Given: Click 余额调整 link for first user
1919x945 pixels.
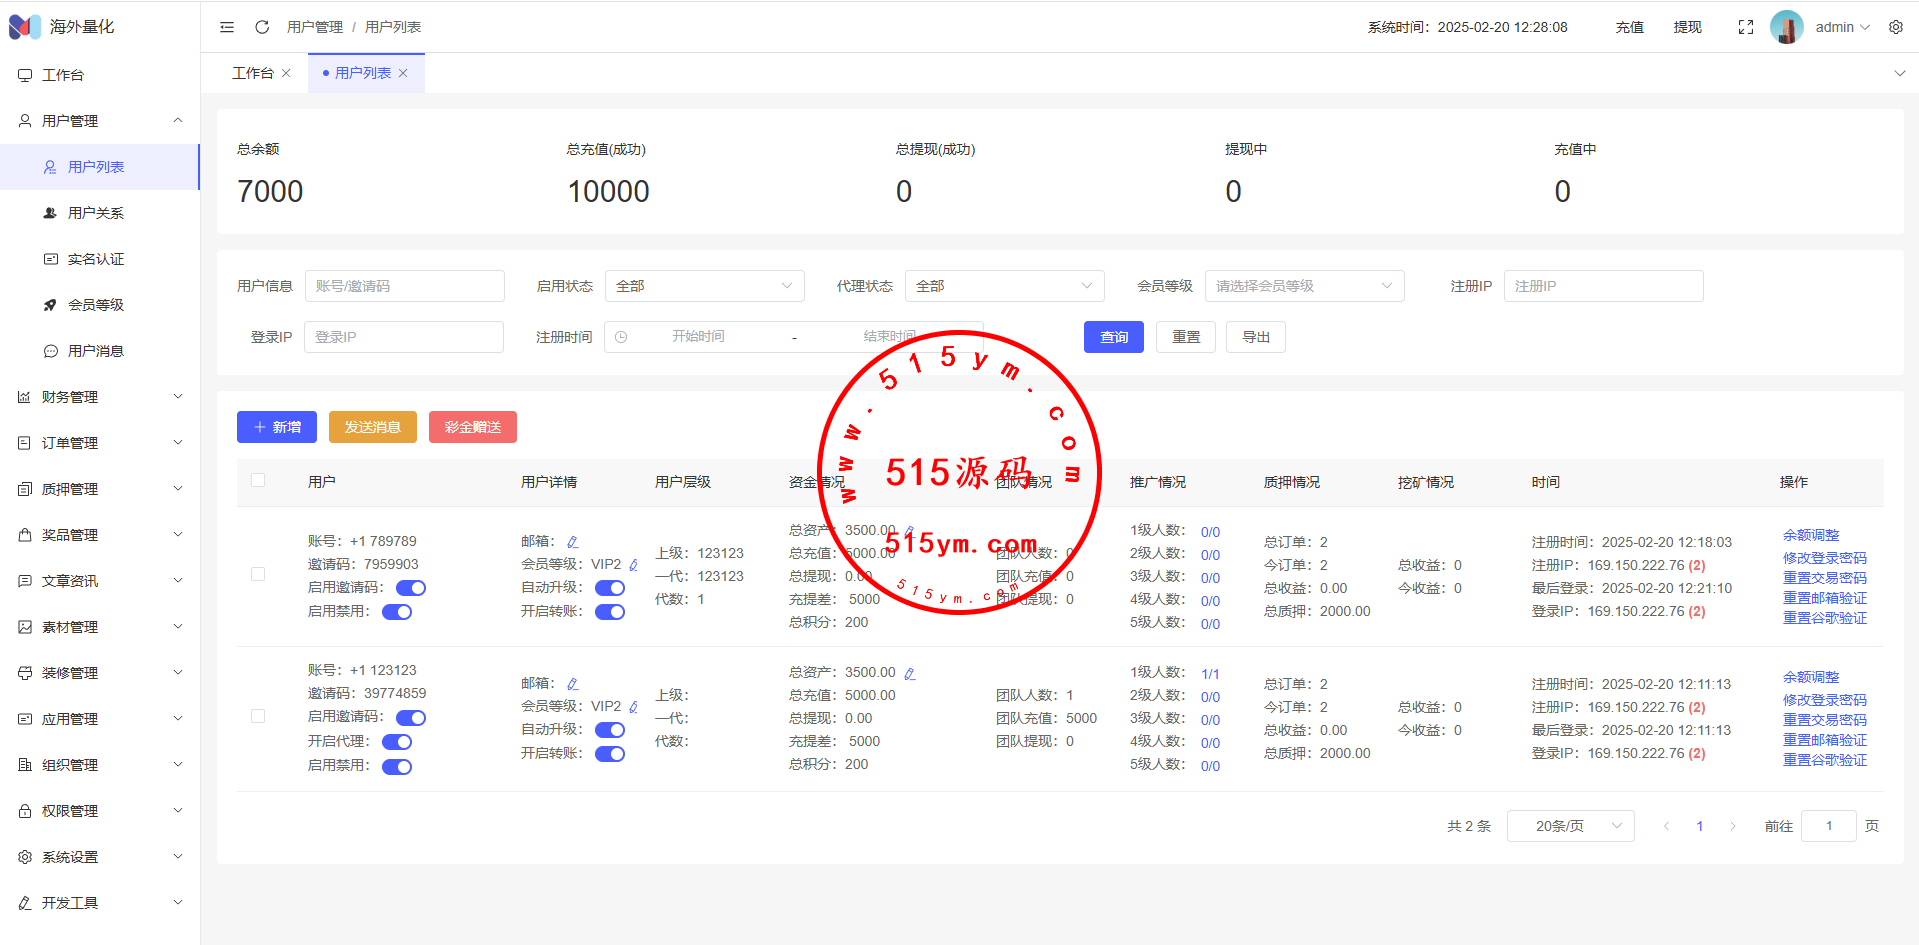Looking at the screenshot, I should point(1810,535).
